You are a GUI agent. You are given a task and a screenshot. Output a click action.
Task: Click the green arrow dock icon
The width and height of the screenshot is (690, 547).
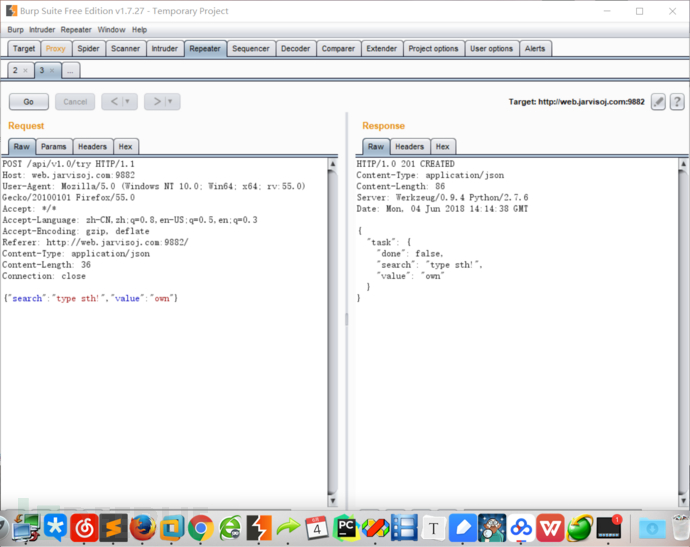click(x=288, y=527)
